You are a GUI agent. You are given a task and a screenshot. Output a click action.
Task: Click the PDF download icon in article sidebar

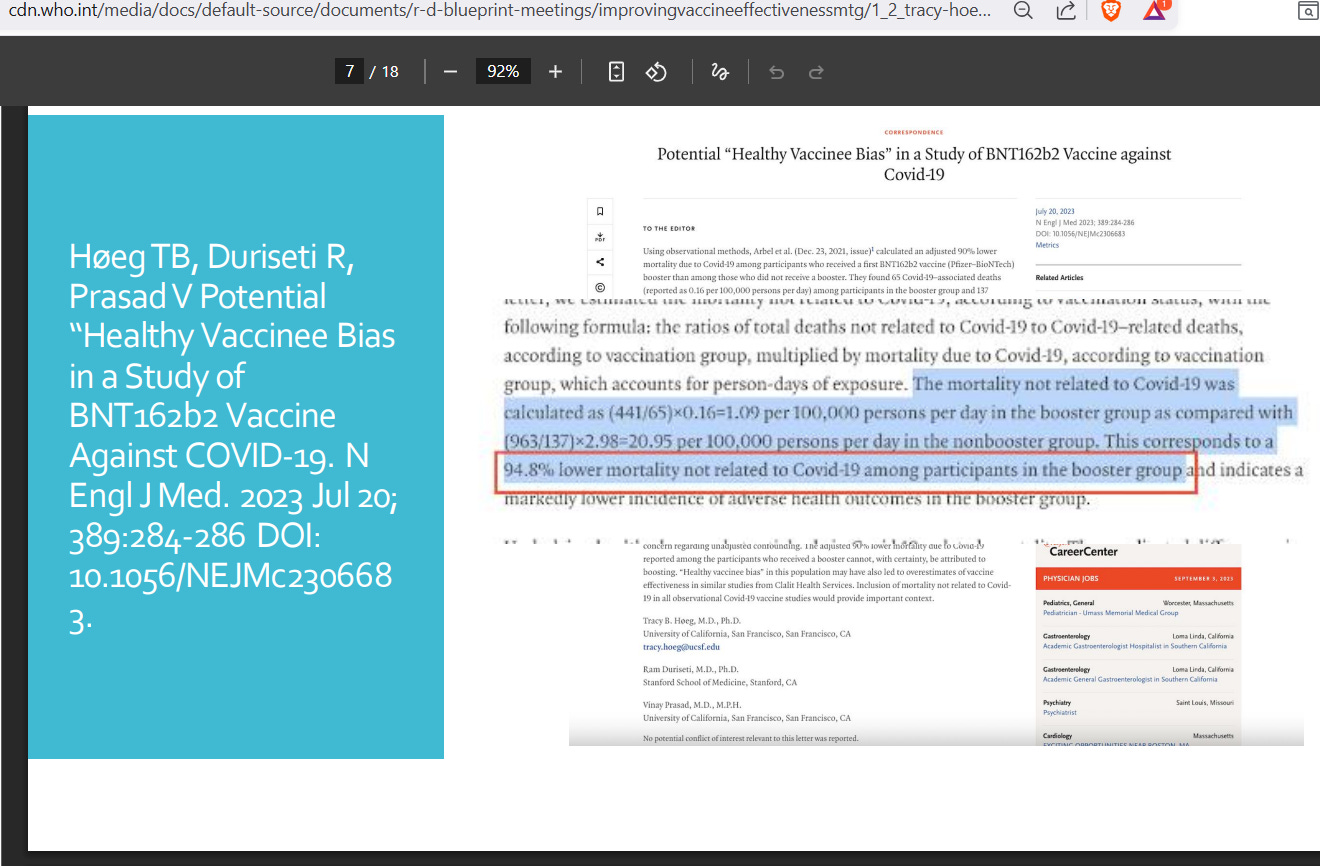coord(600,237)
